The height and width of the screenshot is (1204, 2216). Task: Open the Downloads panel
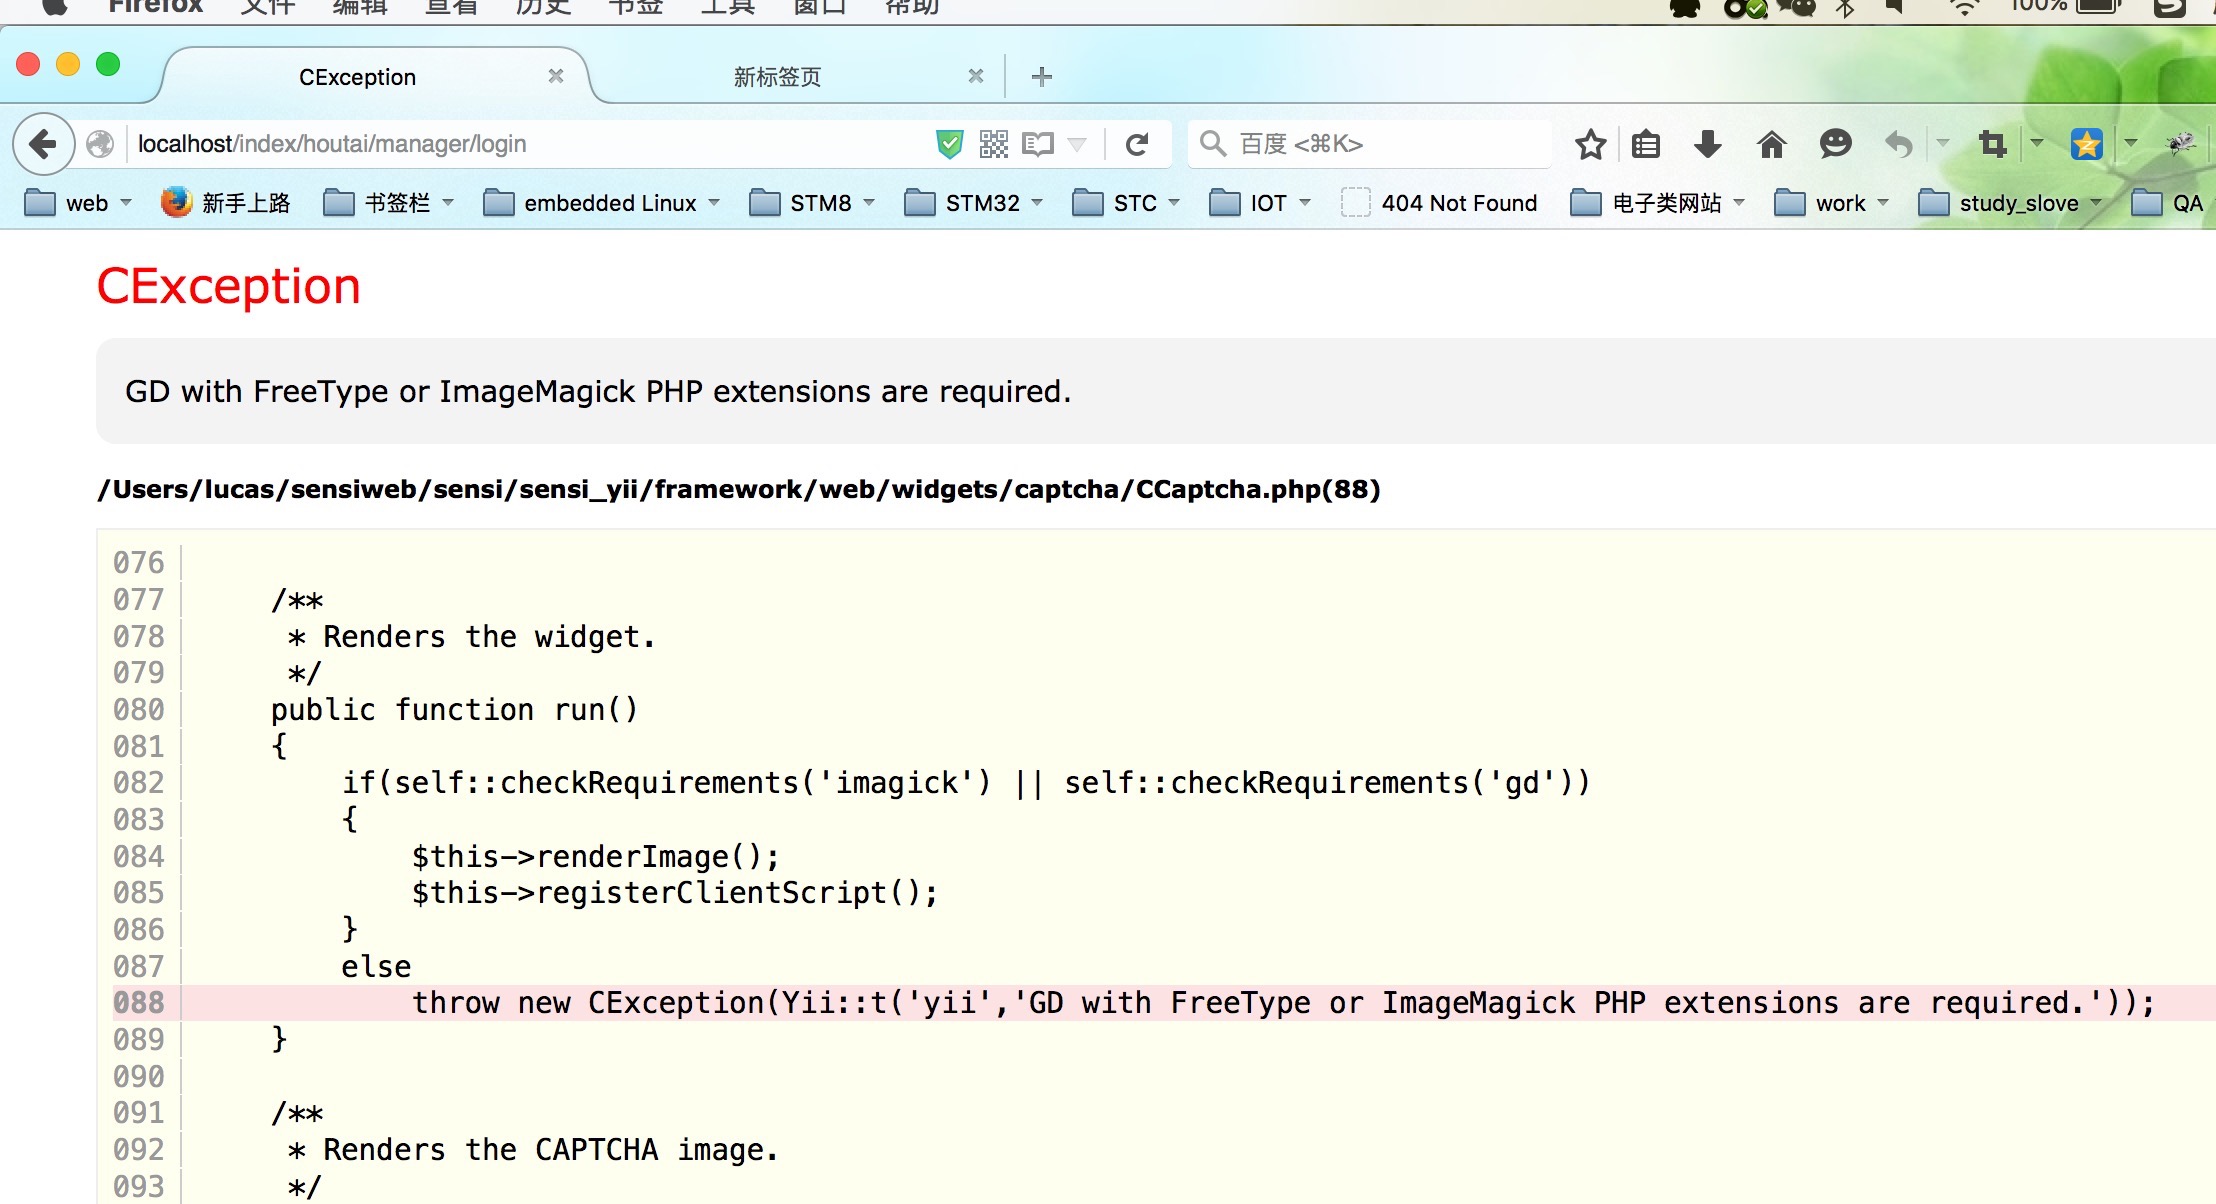click(x=1708, y=143)
